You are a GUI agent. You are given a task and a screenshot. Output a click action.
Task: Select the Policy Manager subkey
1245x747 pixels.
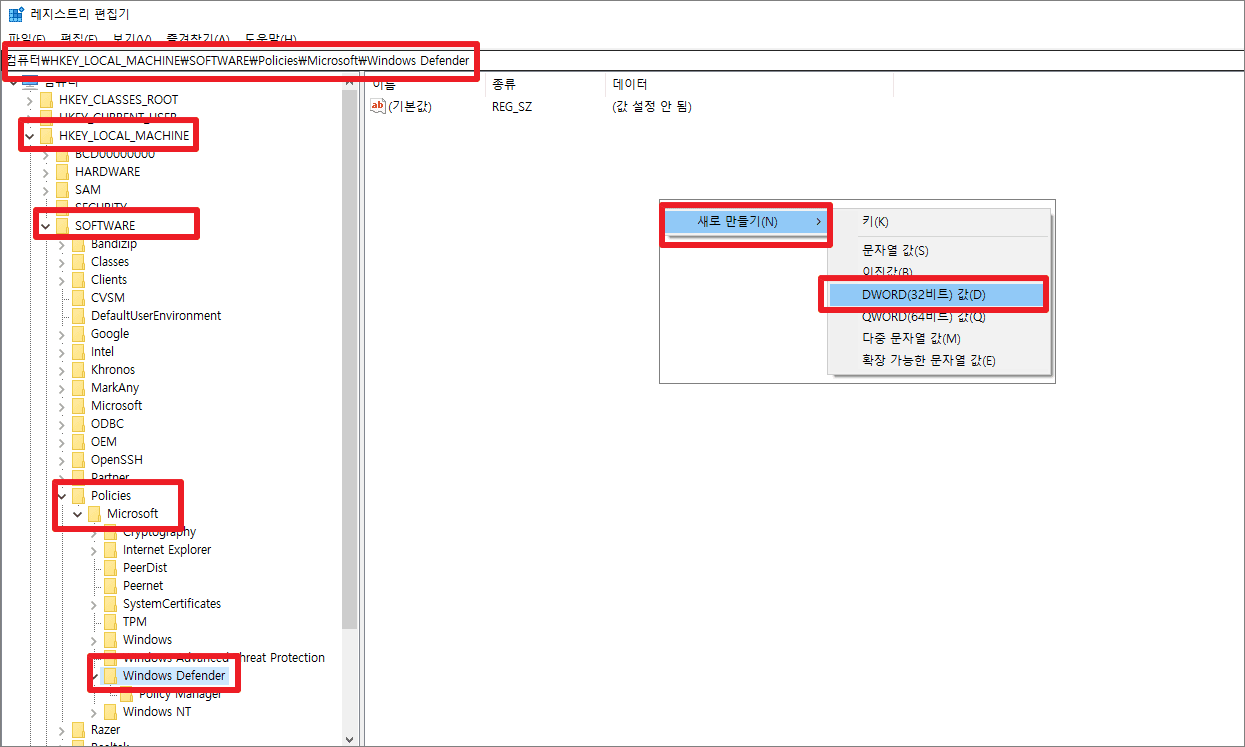coord(180,694)
